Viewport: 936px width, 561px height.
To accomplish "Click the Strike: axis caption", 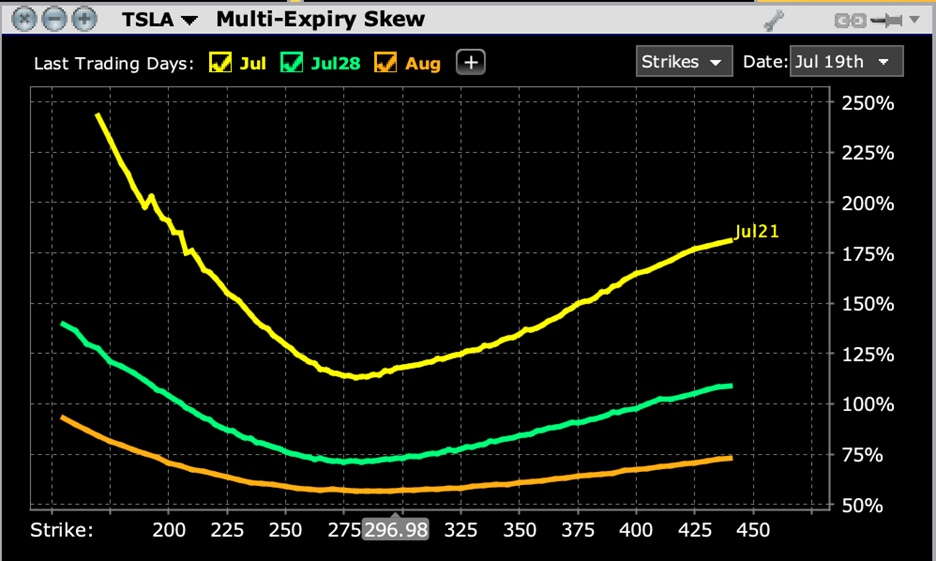I will [x=62, y=530].
